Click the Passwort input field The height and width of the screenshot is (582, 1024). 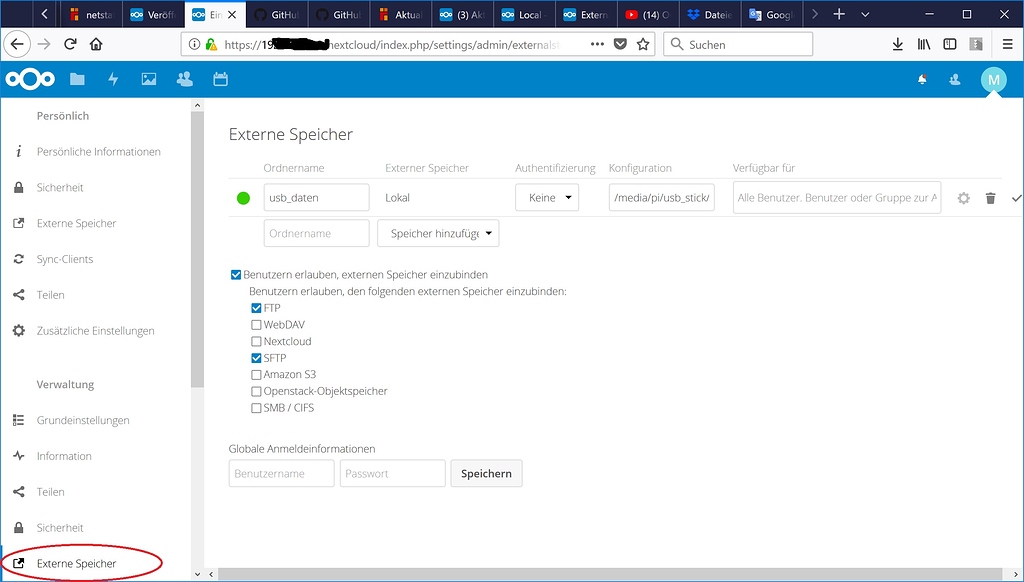(x=392, y=474)
